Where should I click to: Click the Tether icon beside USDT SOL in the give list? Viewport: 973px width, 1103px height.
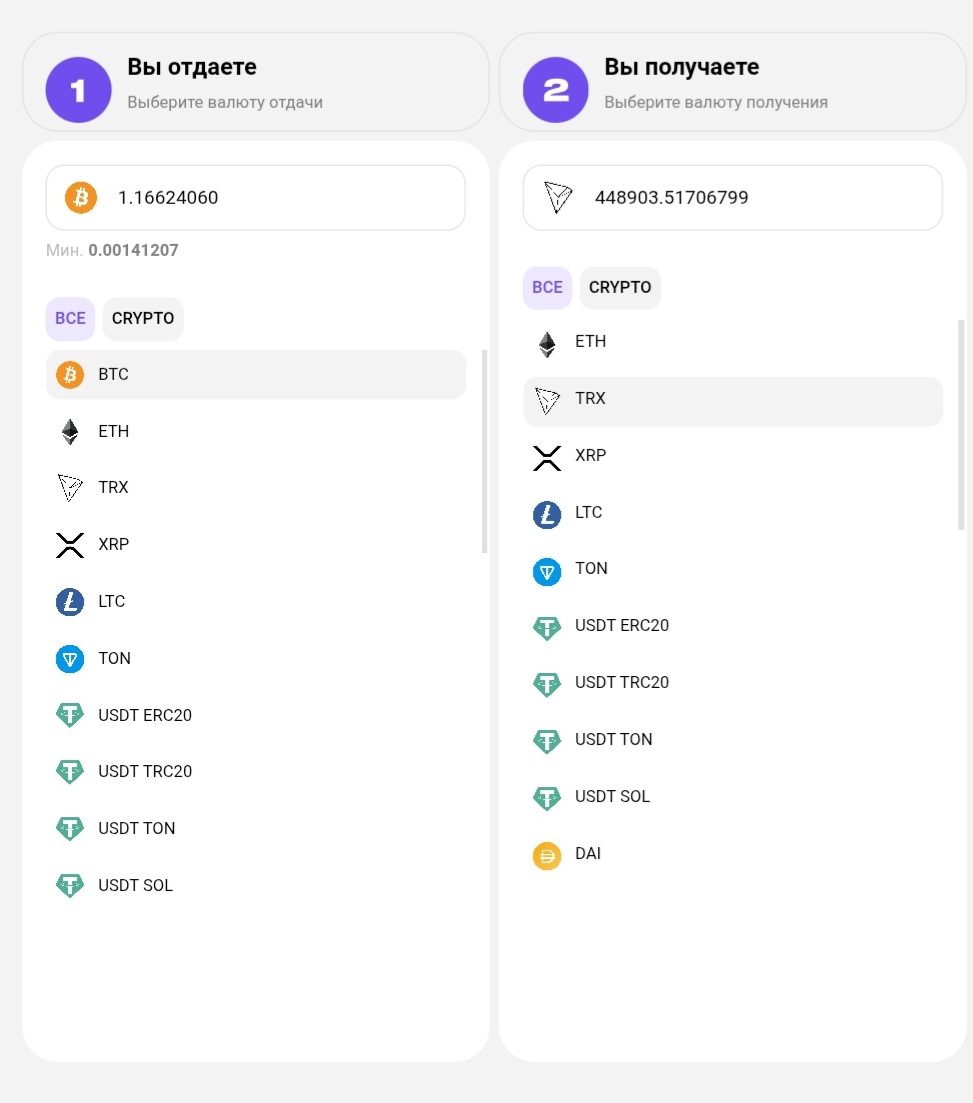click(x=70, y=886)
